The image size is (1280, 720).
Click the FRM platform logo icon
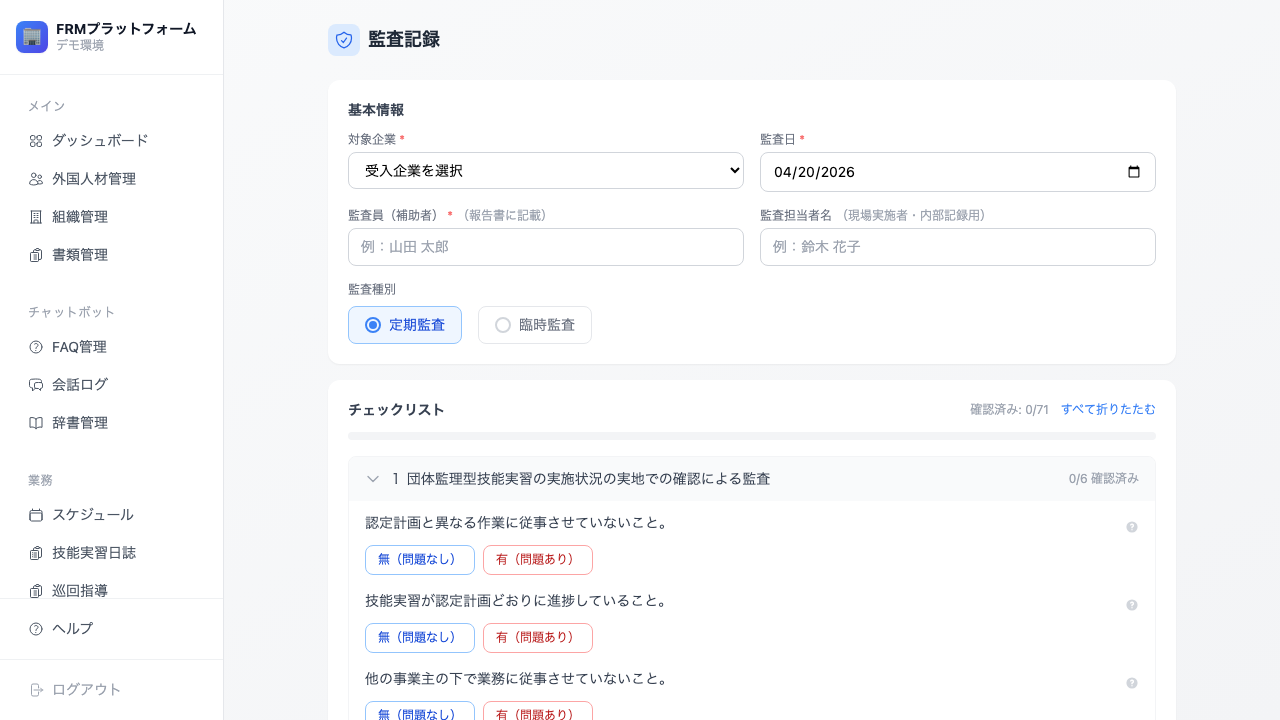pyautogui.click(x=32, y=37)
